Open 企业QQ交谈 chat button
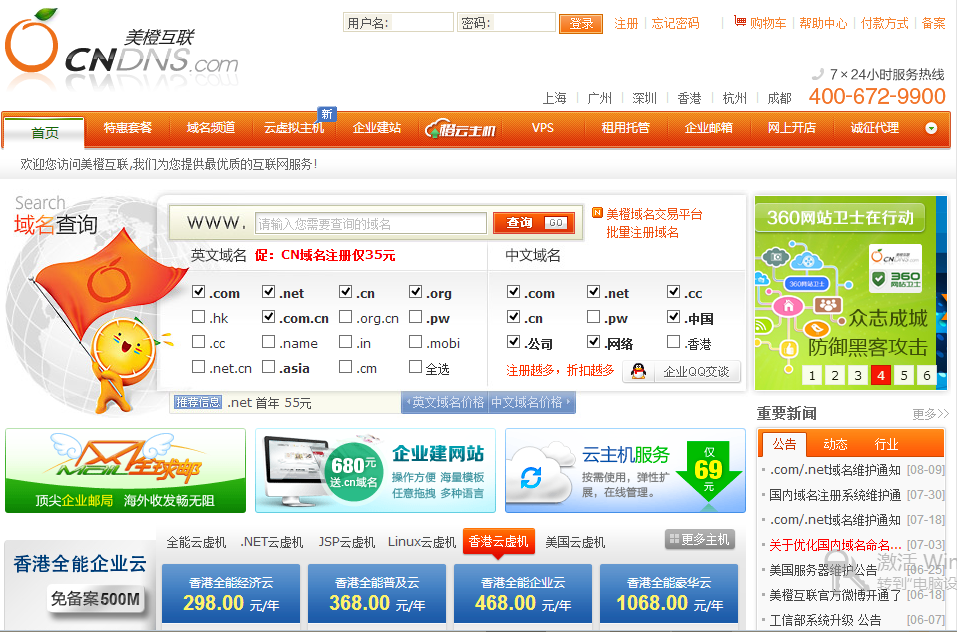 tap(681, 372)
